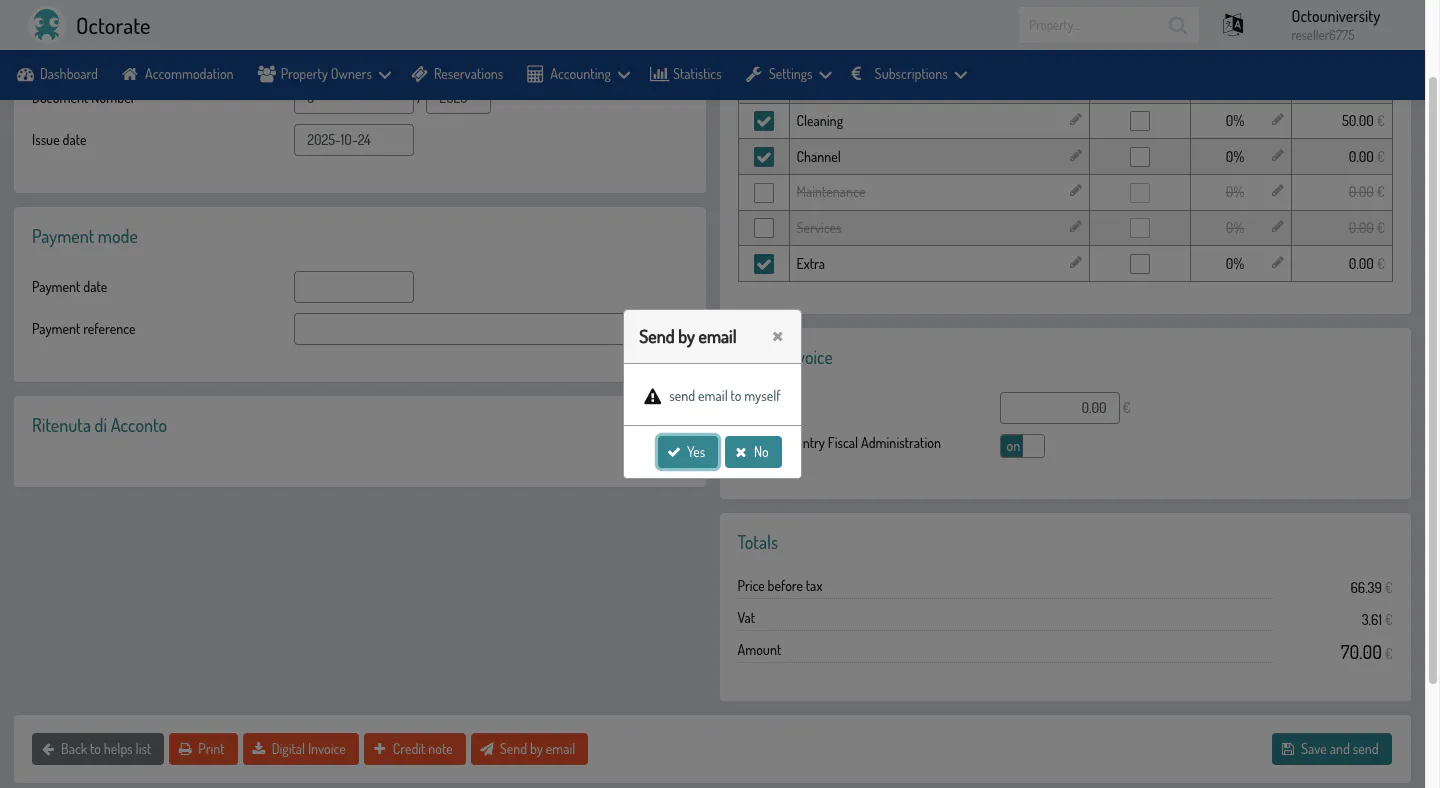Edit the Channel row name pencil

[x=1075, y=156]
